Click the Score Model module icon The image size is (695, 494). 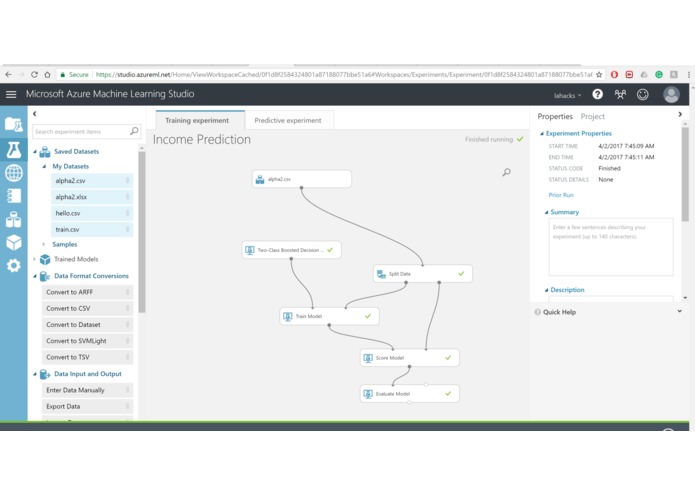click(368, 358)
